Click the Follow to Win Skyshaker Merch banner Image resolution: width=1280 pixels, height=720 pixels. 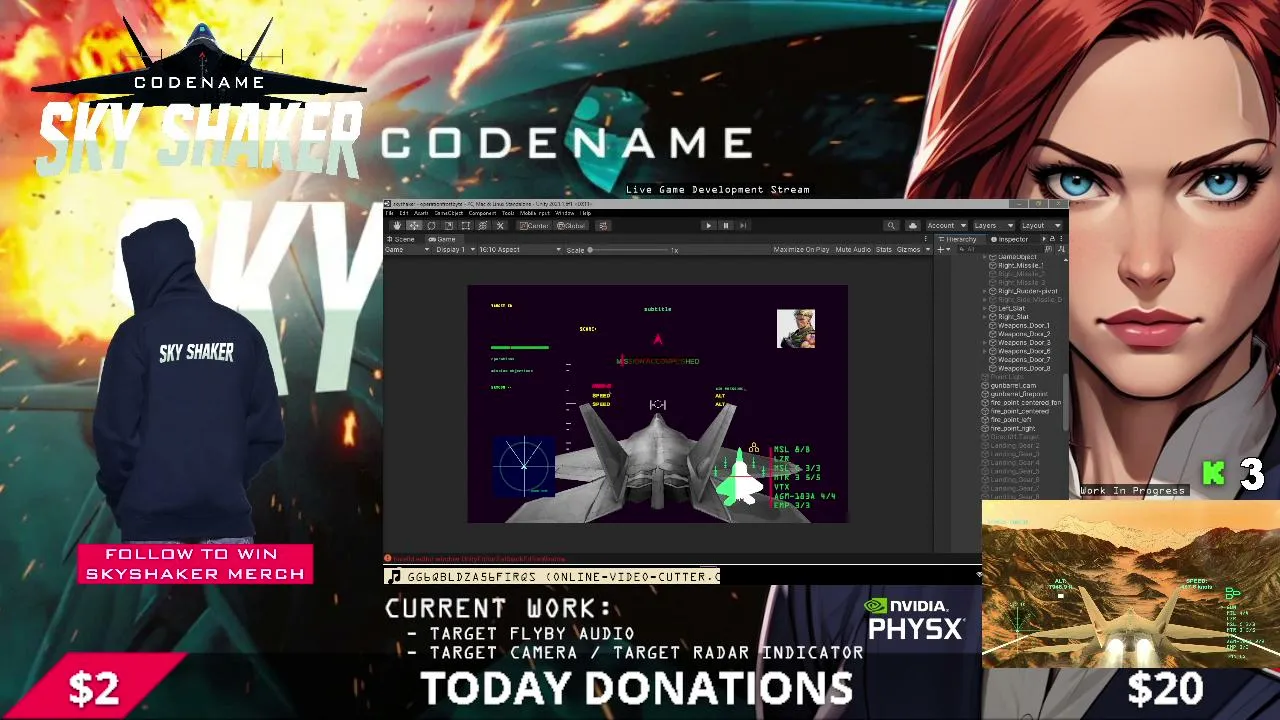195,564
